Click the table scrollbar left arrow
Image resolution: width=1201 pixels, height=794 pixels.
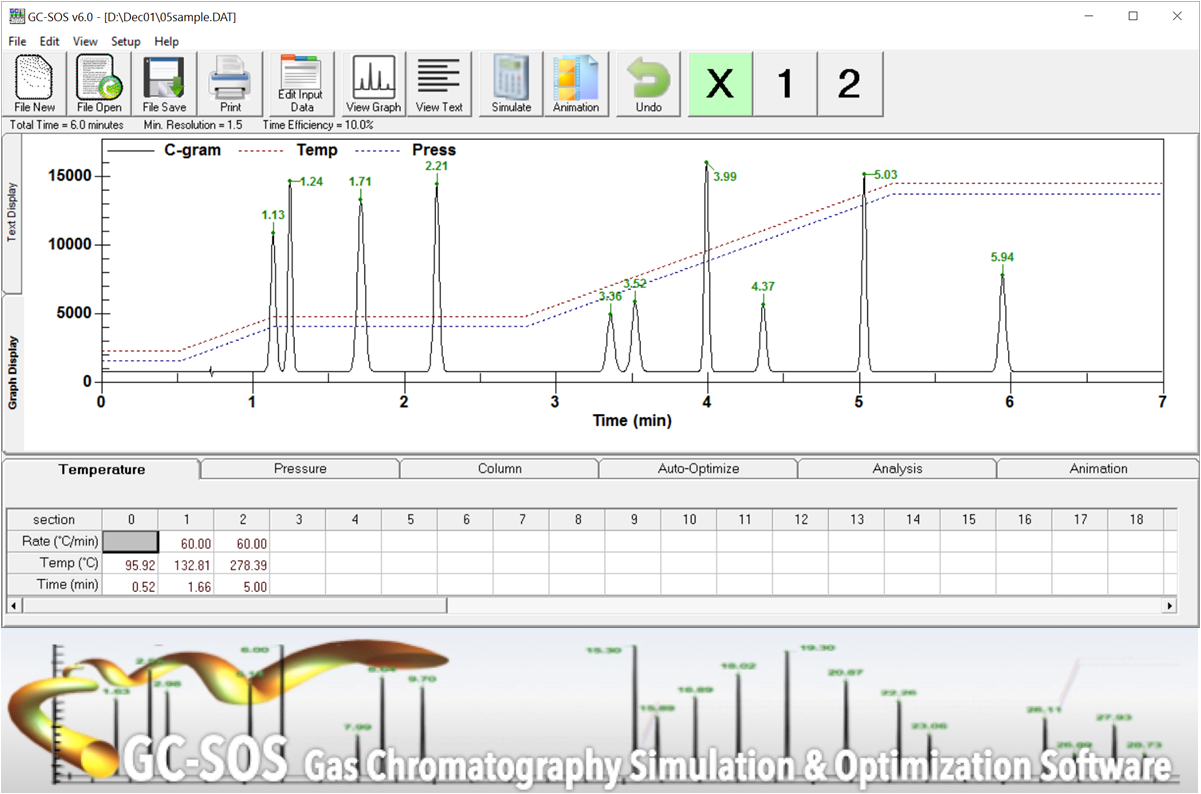point(14,605)
